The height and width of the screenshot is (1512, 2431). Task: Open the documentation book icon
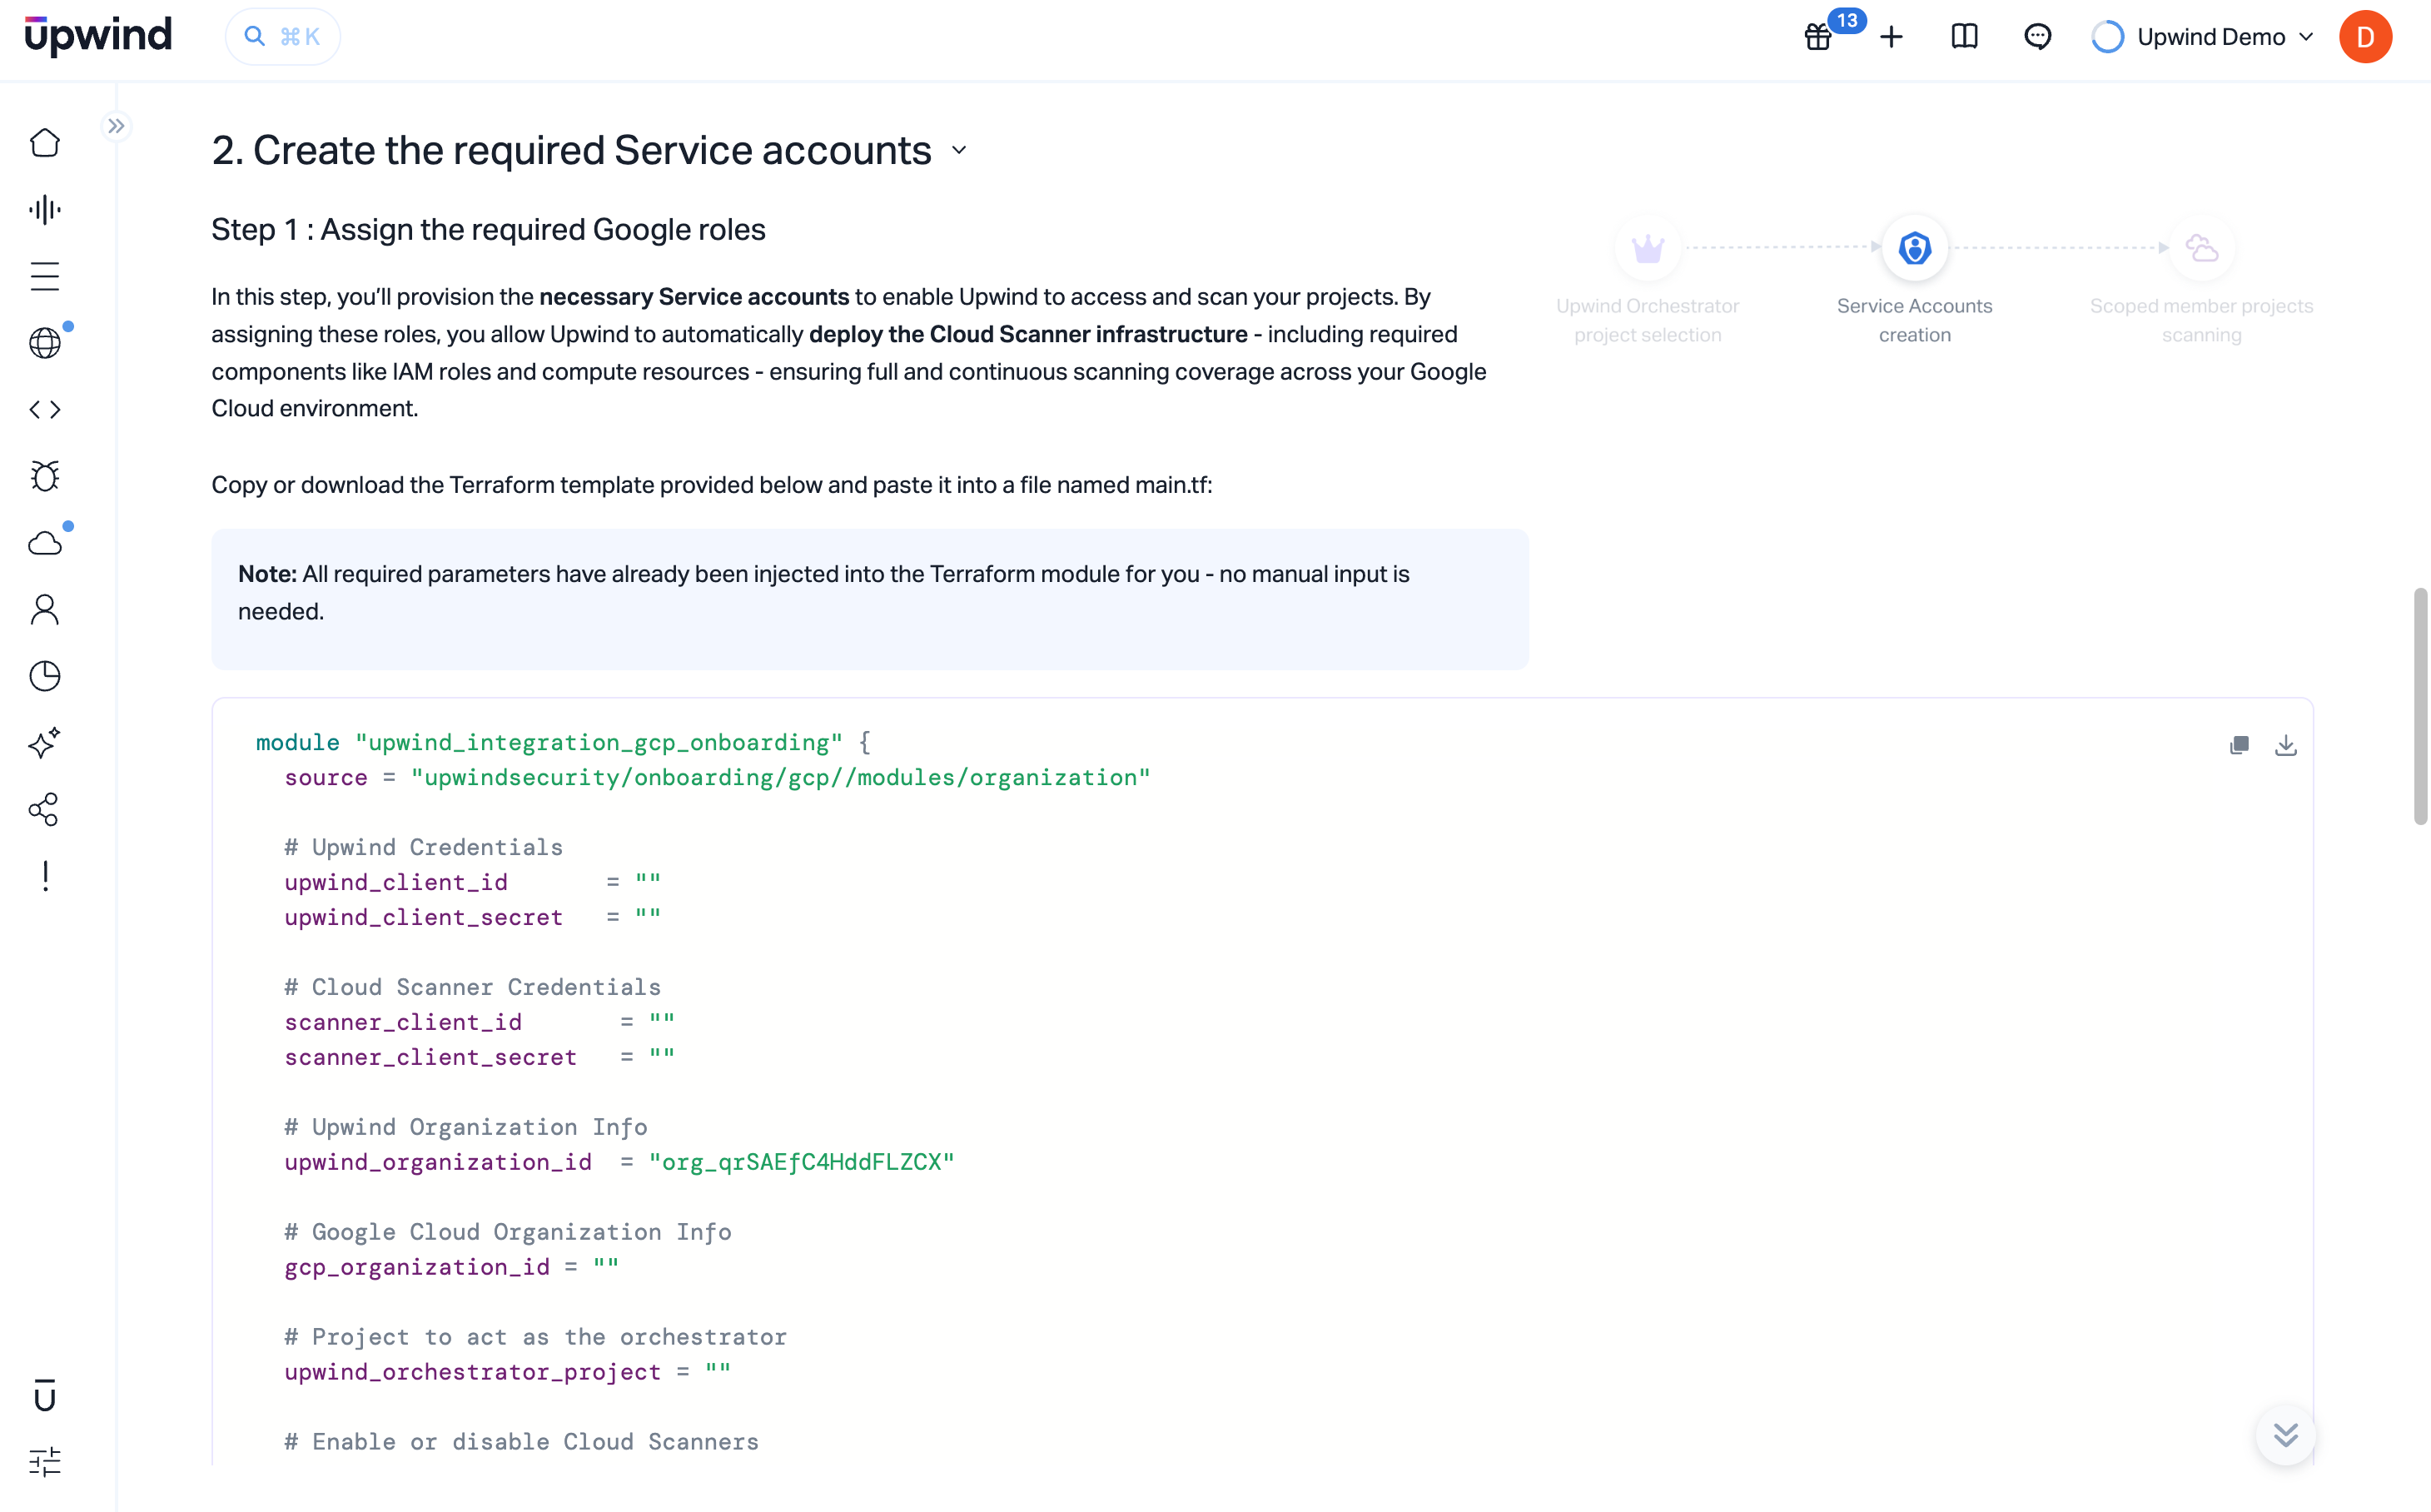(x=1964, y=37)
